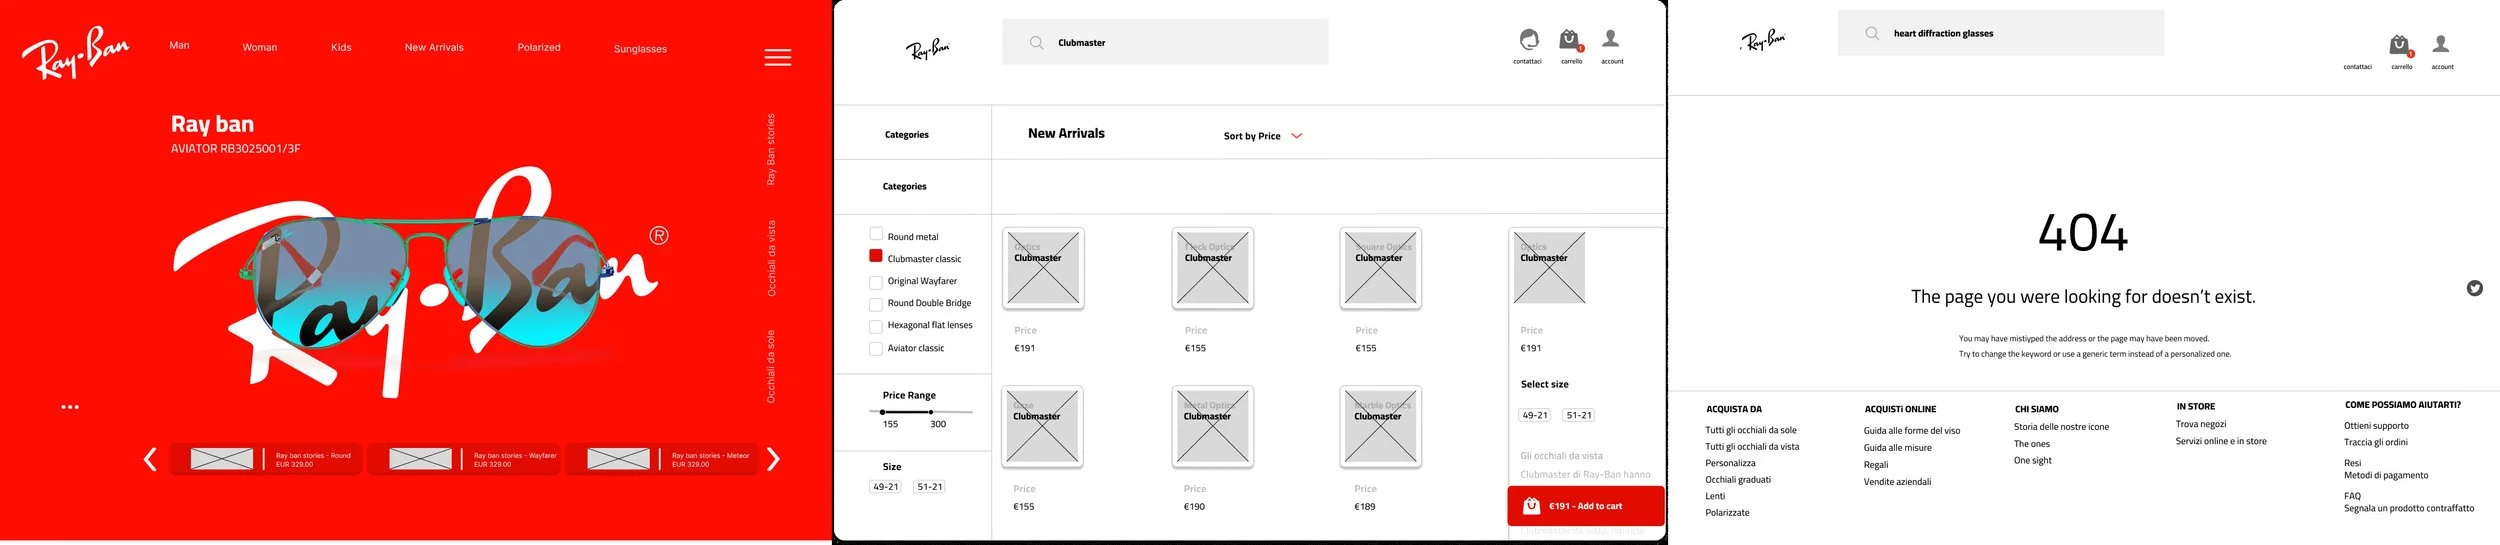Check the Aviator classic category
This screenshot has width=2500, height=545.
[x=876, y=349]
